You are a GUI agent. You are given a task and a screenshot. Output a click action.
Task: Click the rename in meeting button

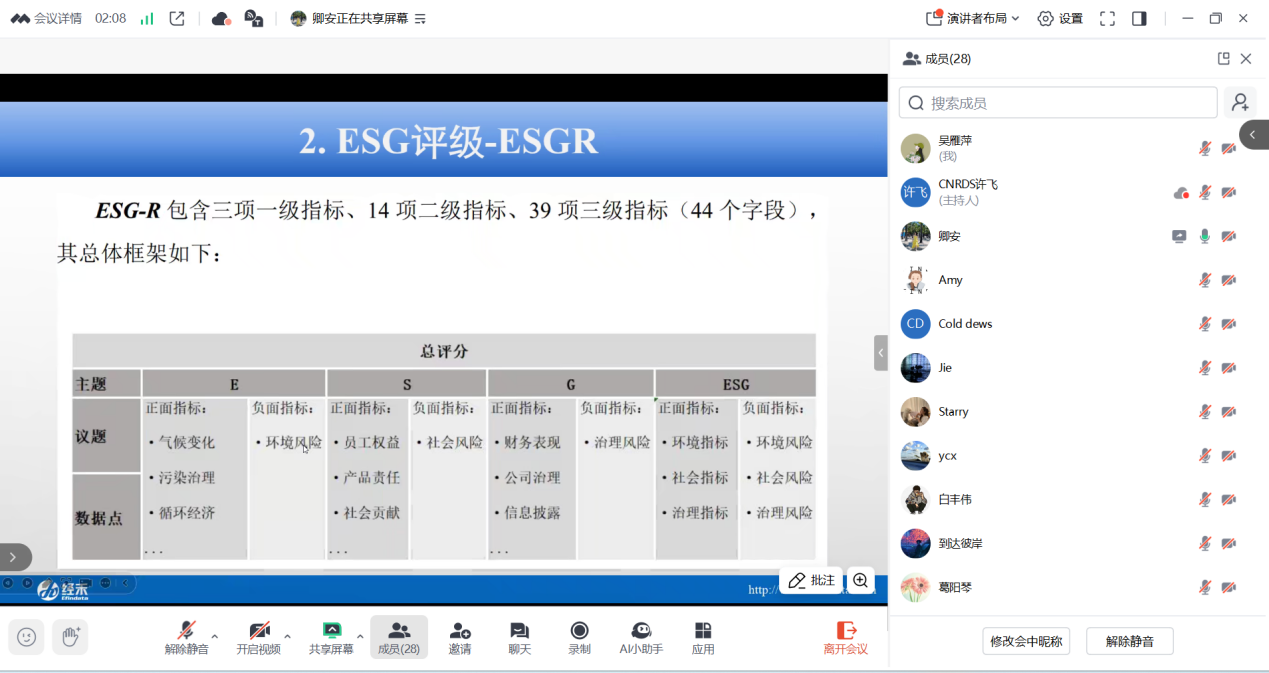tap(1026, 641)
